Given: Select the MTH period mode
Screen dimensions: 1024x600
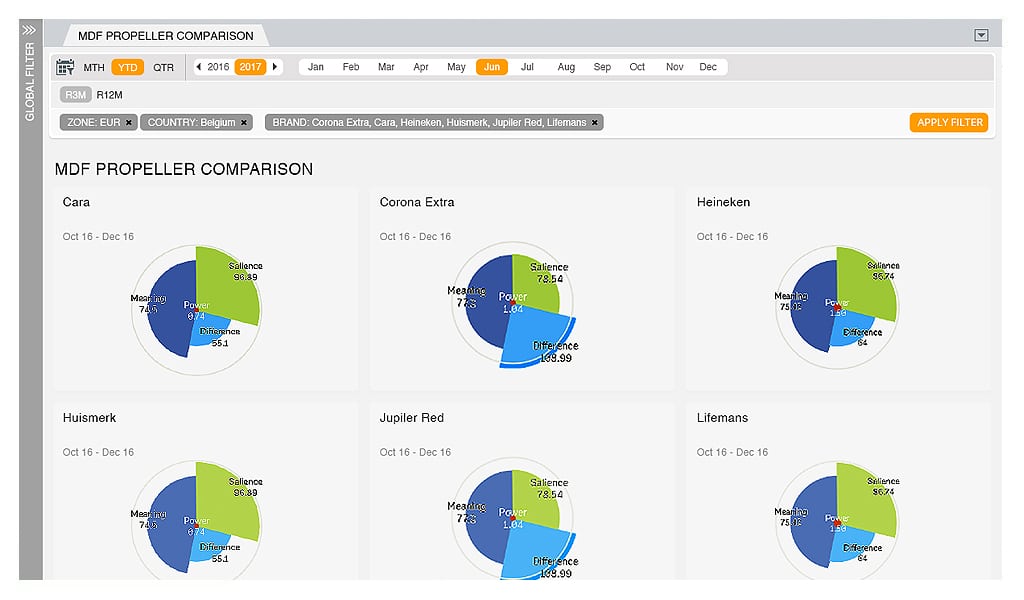Looking at the screenshot, I should point(93,67).
